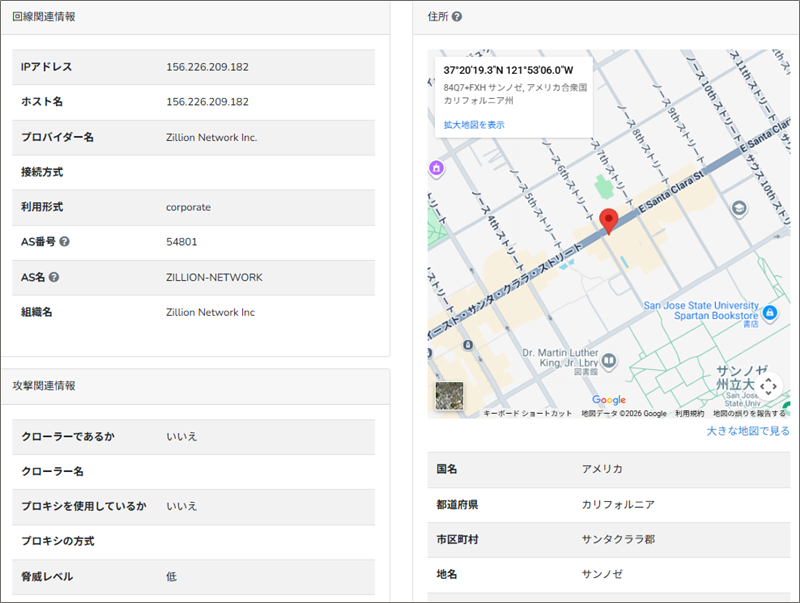The width and height of the screenshot is (800, 603).
Task: Click the purple marker at map's left edge
Action: tap(436, 169)
